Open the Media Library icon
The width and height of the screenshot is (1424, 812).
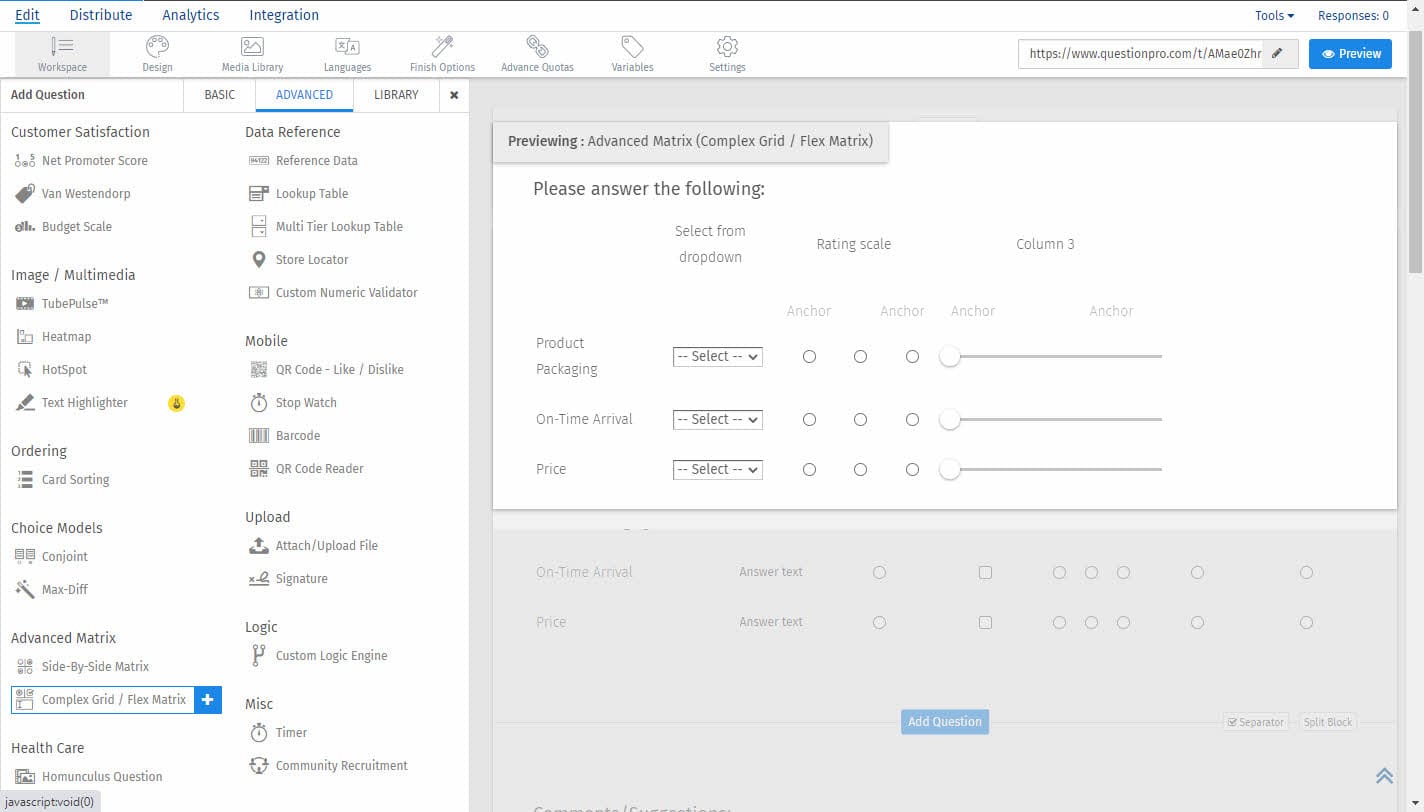click(x=252, y=47)
